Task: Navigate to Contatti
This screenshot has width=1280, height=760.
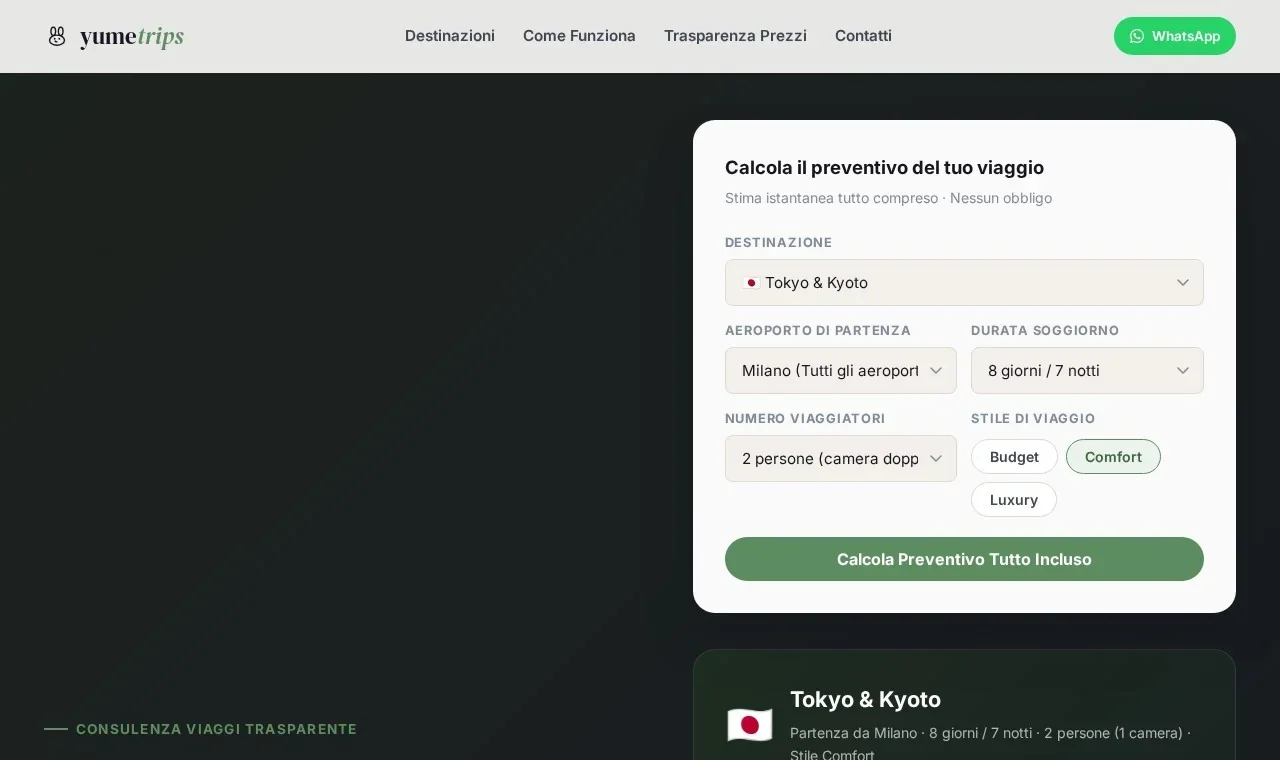Action: tap(863, 36)
